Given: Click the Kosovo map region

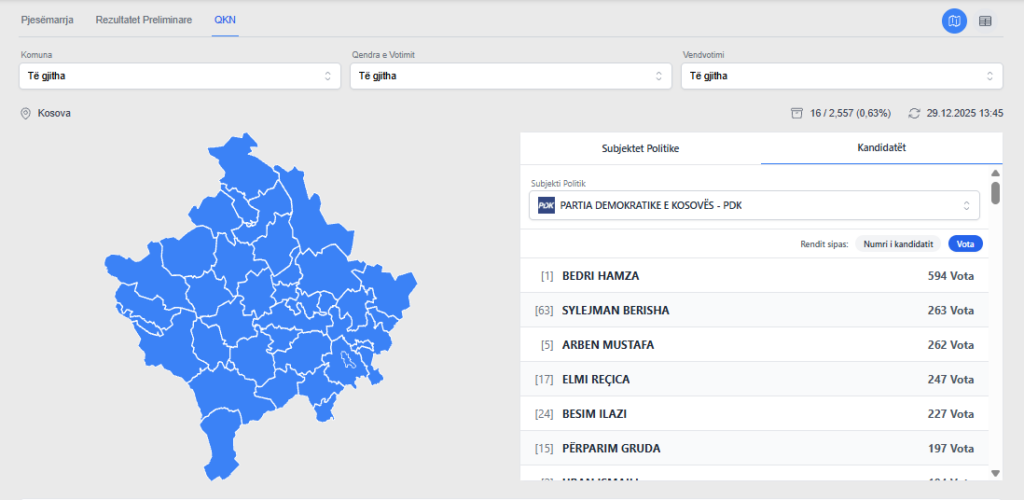Looking at the screenshot, I should coord(260,300).
